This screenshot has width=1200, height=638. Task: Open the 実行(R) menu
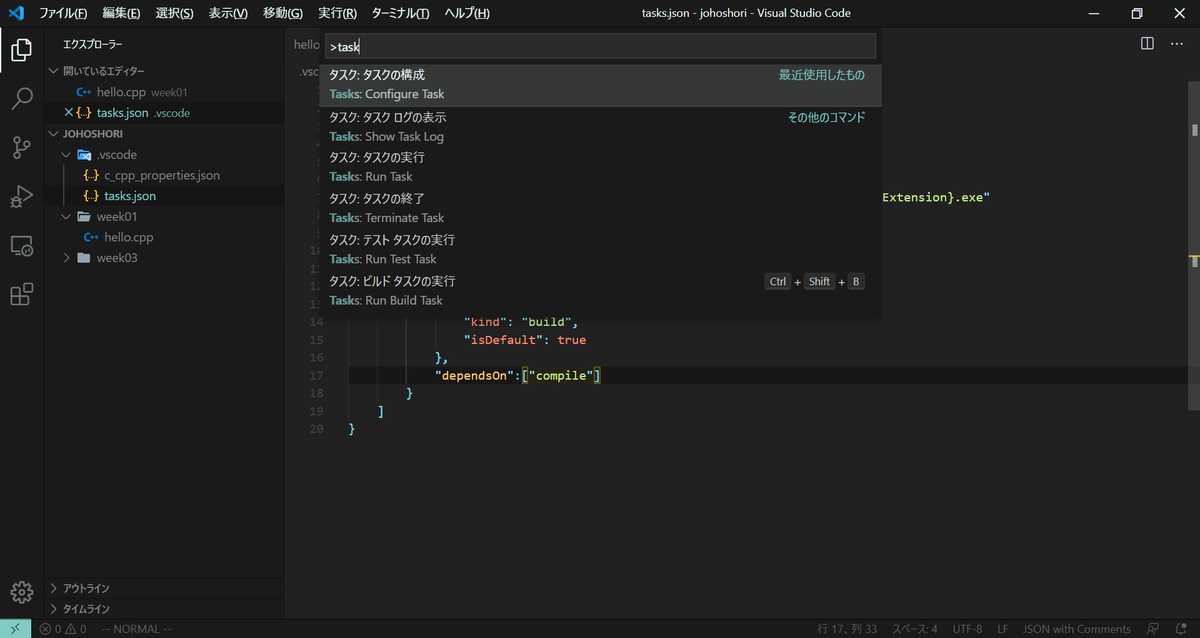click(337, 13)
